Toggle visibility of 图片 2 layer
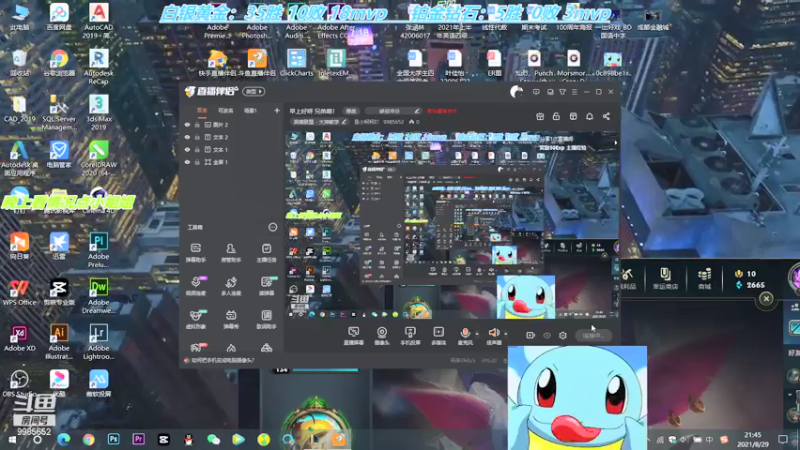 [187, 124]
